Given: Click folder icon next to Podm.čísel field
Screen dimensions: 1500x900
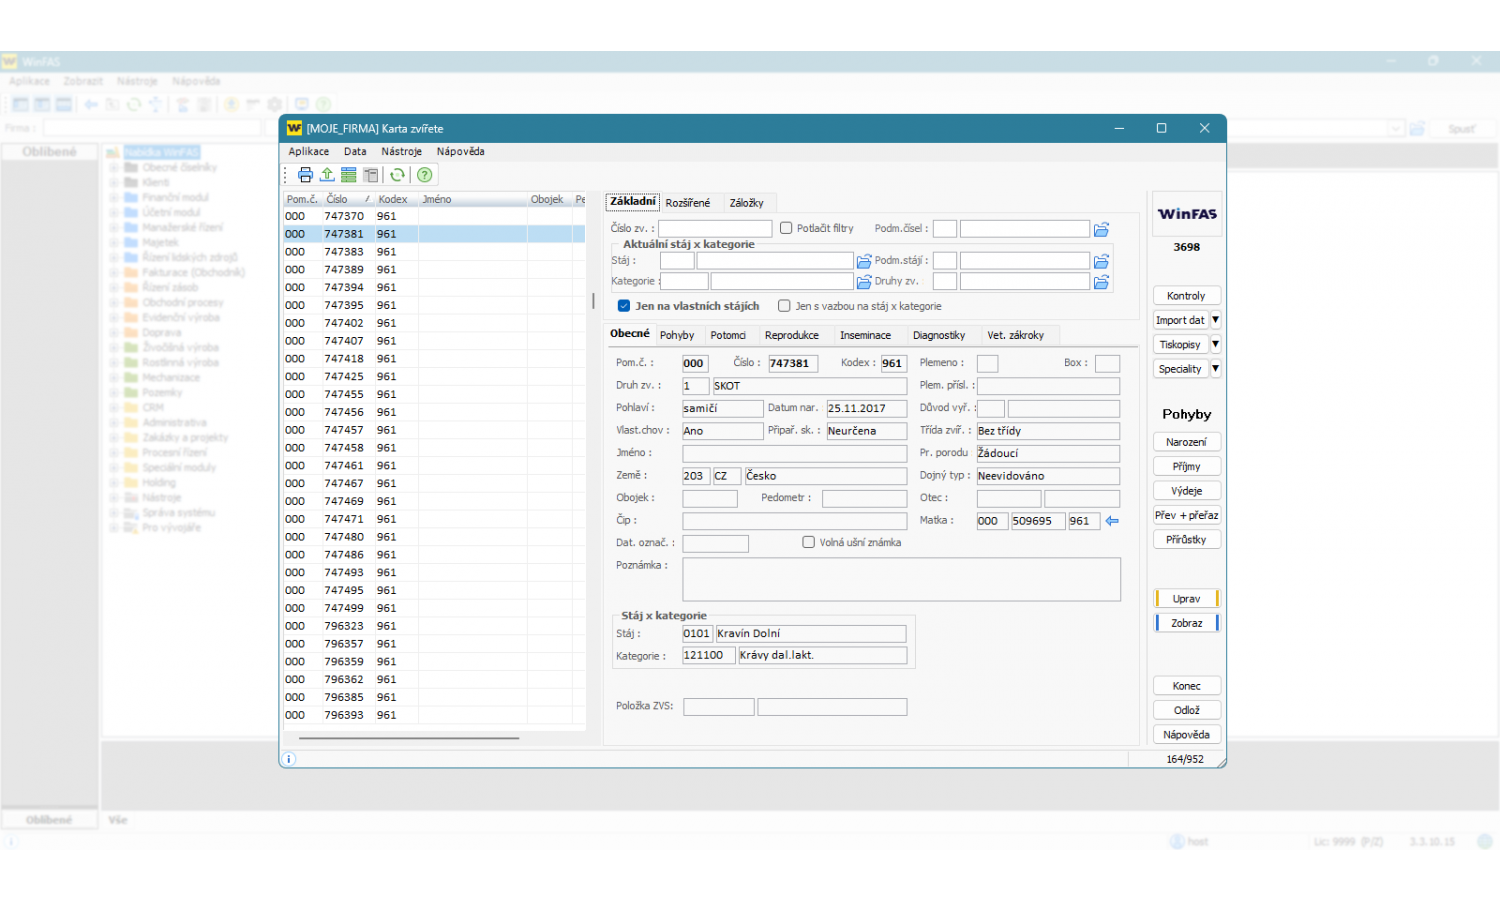Looking at the screenshot, I should pyautogui.click(x=1101, y=229).
